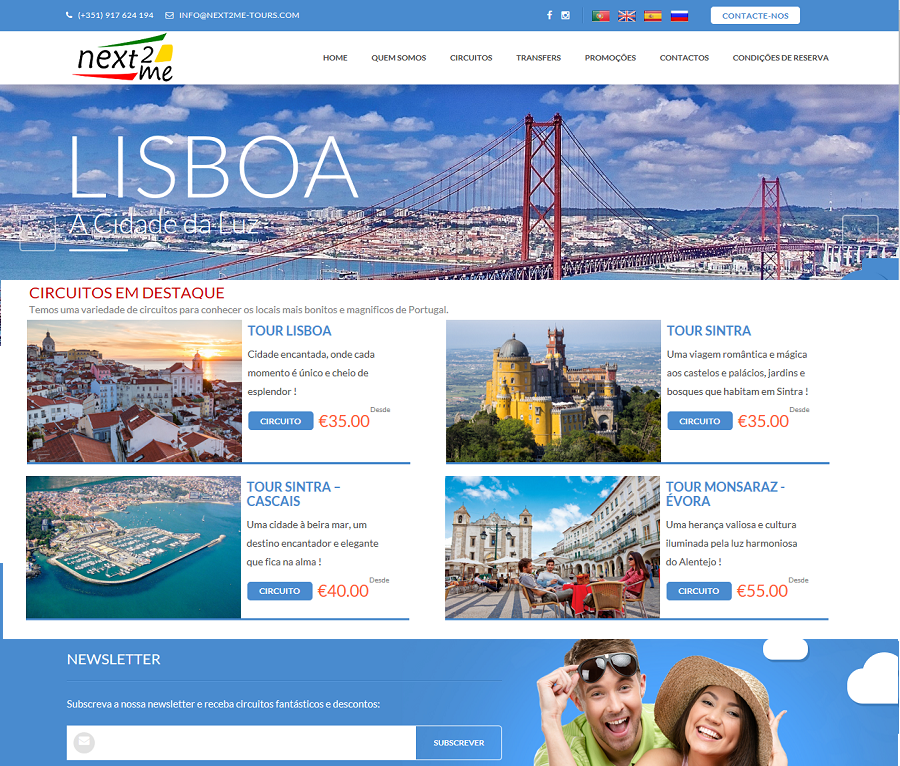Click the envelope icon beside the email address
Viewport: 900px width, 766px height.
(x=169, y=15)
